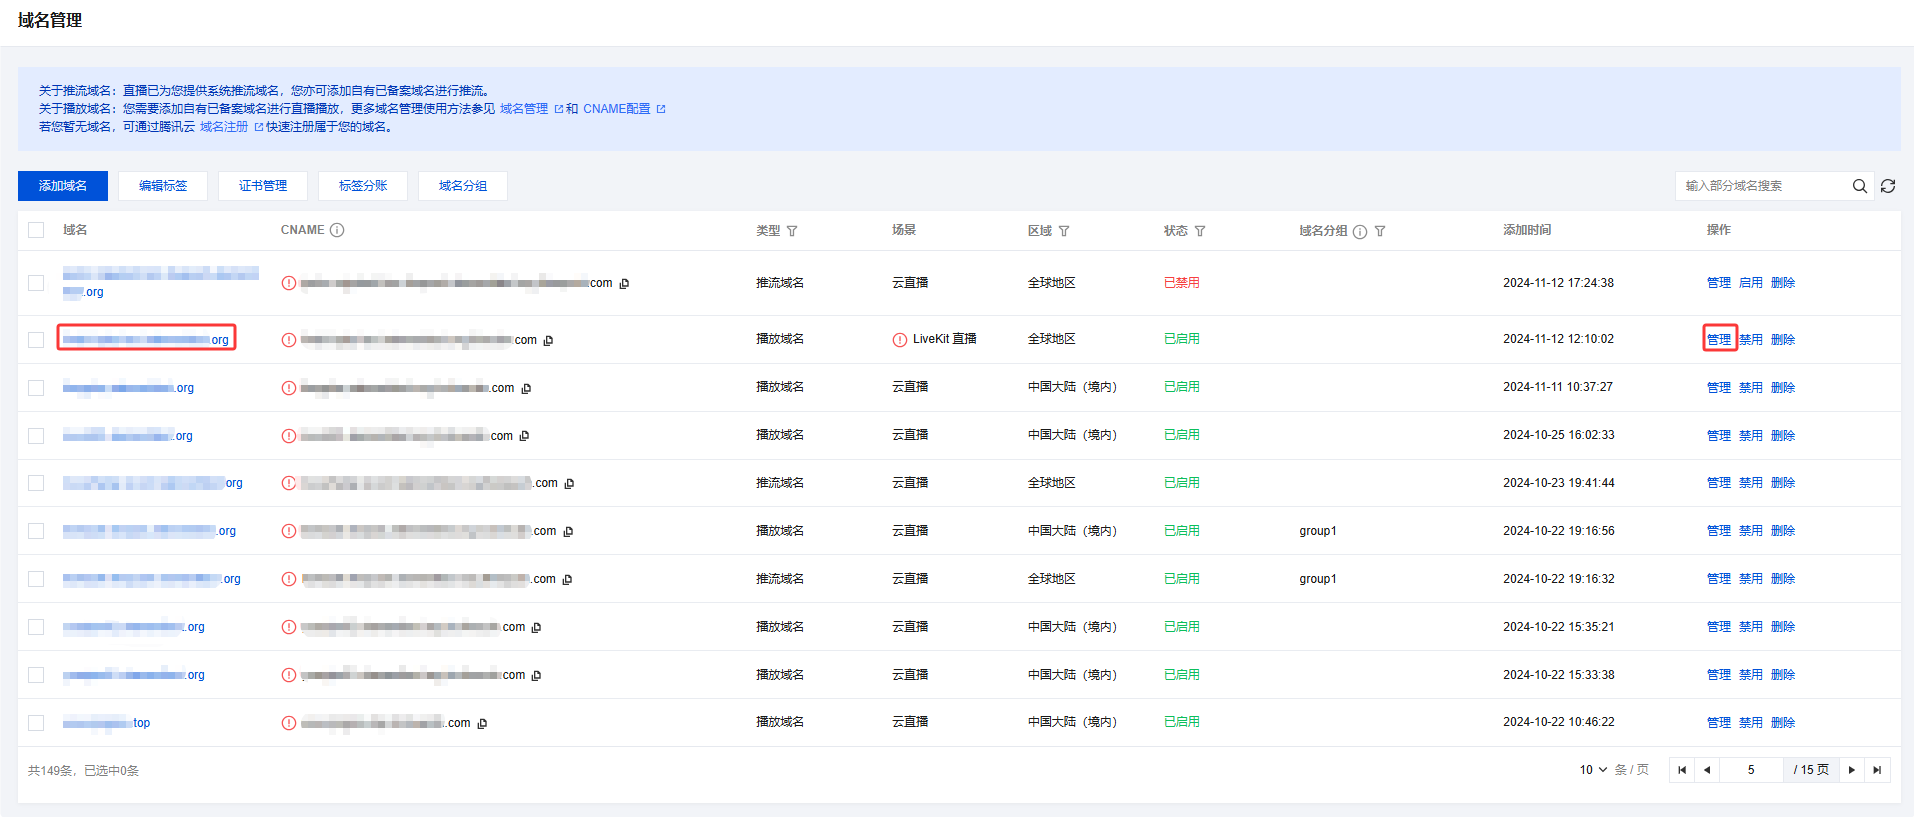Click the page number input showing 5

click(1751, 770)
